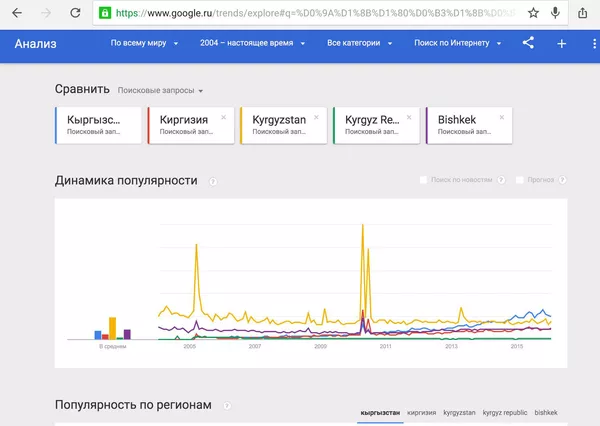The width and height of the screenshot is (600, 426).
Task: Open the browser share/upload icon
Action: pos(583,14)
